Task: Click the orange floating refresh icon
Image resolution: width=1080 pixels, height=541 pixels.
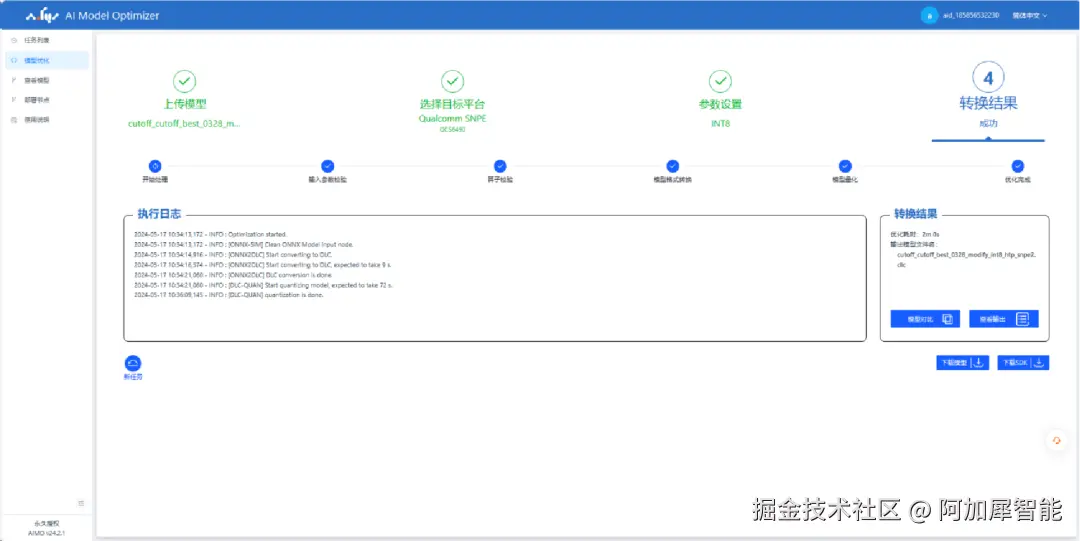Action: point(1057,440)
